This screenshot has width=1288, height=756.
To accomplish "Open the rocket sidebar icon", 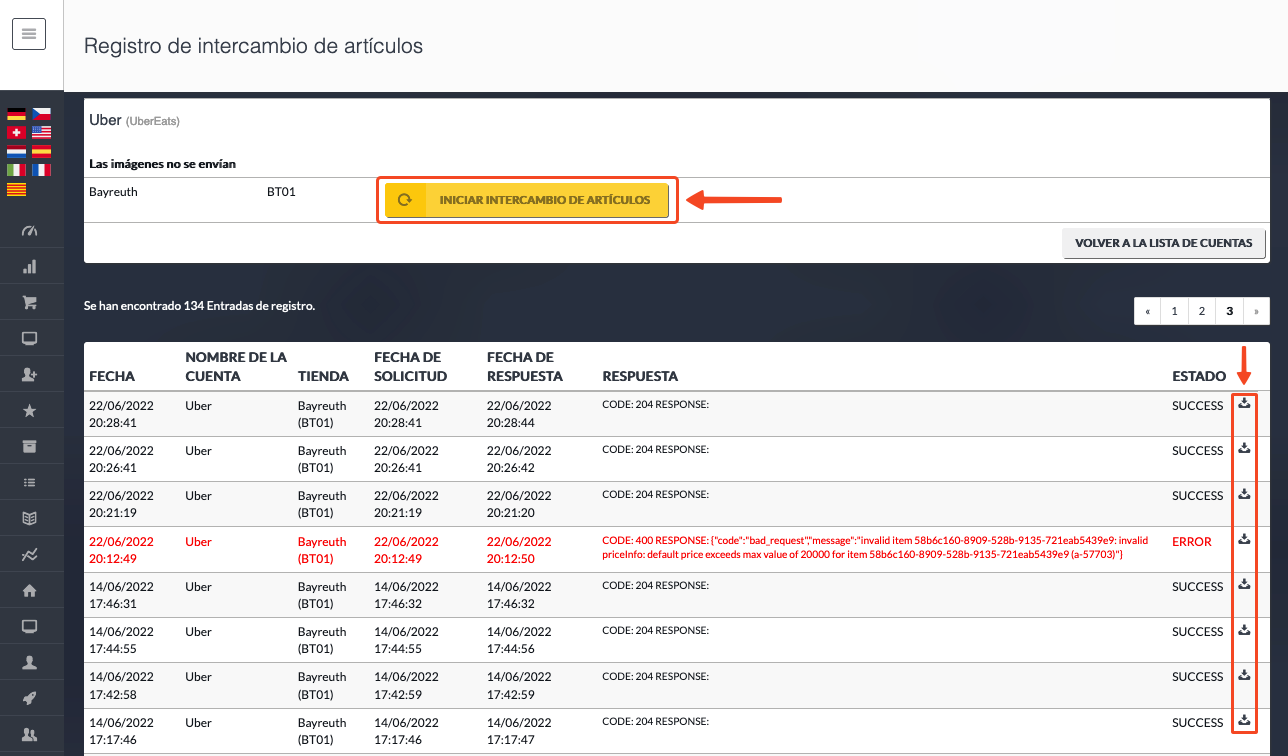I will (x=29, y=698).
